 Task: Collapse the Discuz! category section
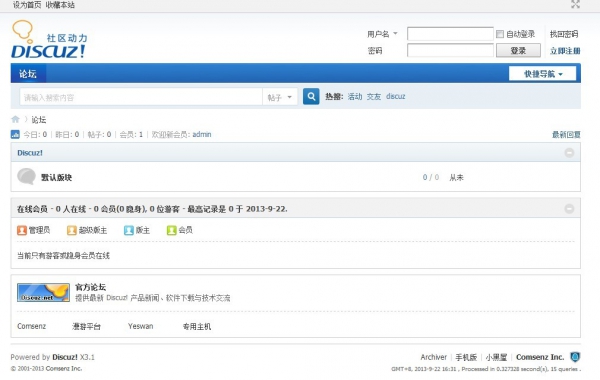coord(569,153)
